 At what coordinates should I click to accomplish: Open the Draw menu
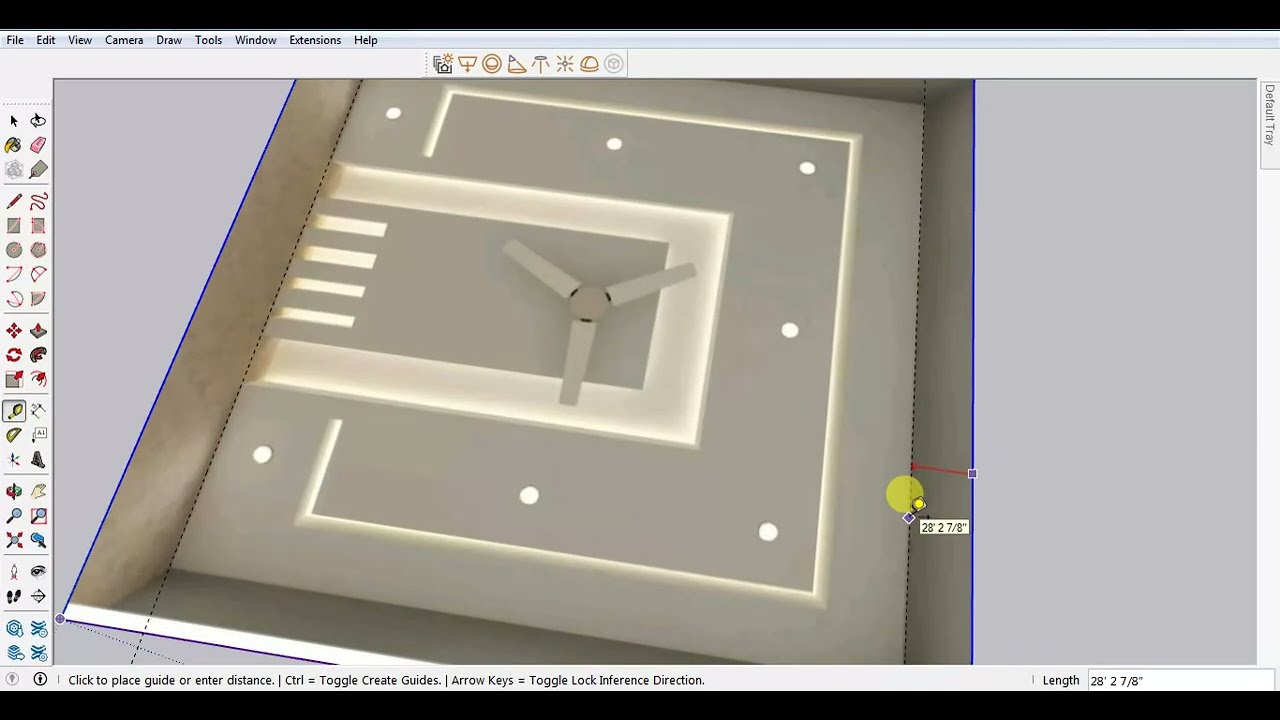[169, 40]
